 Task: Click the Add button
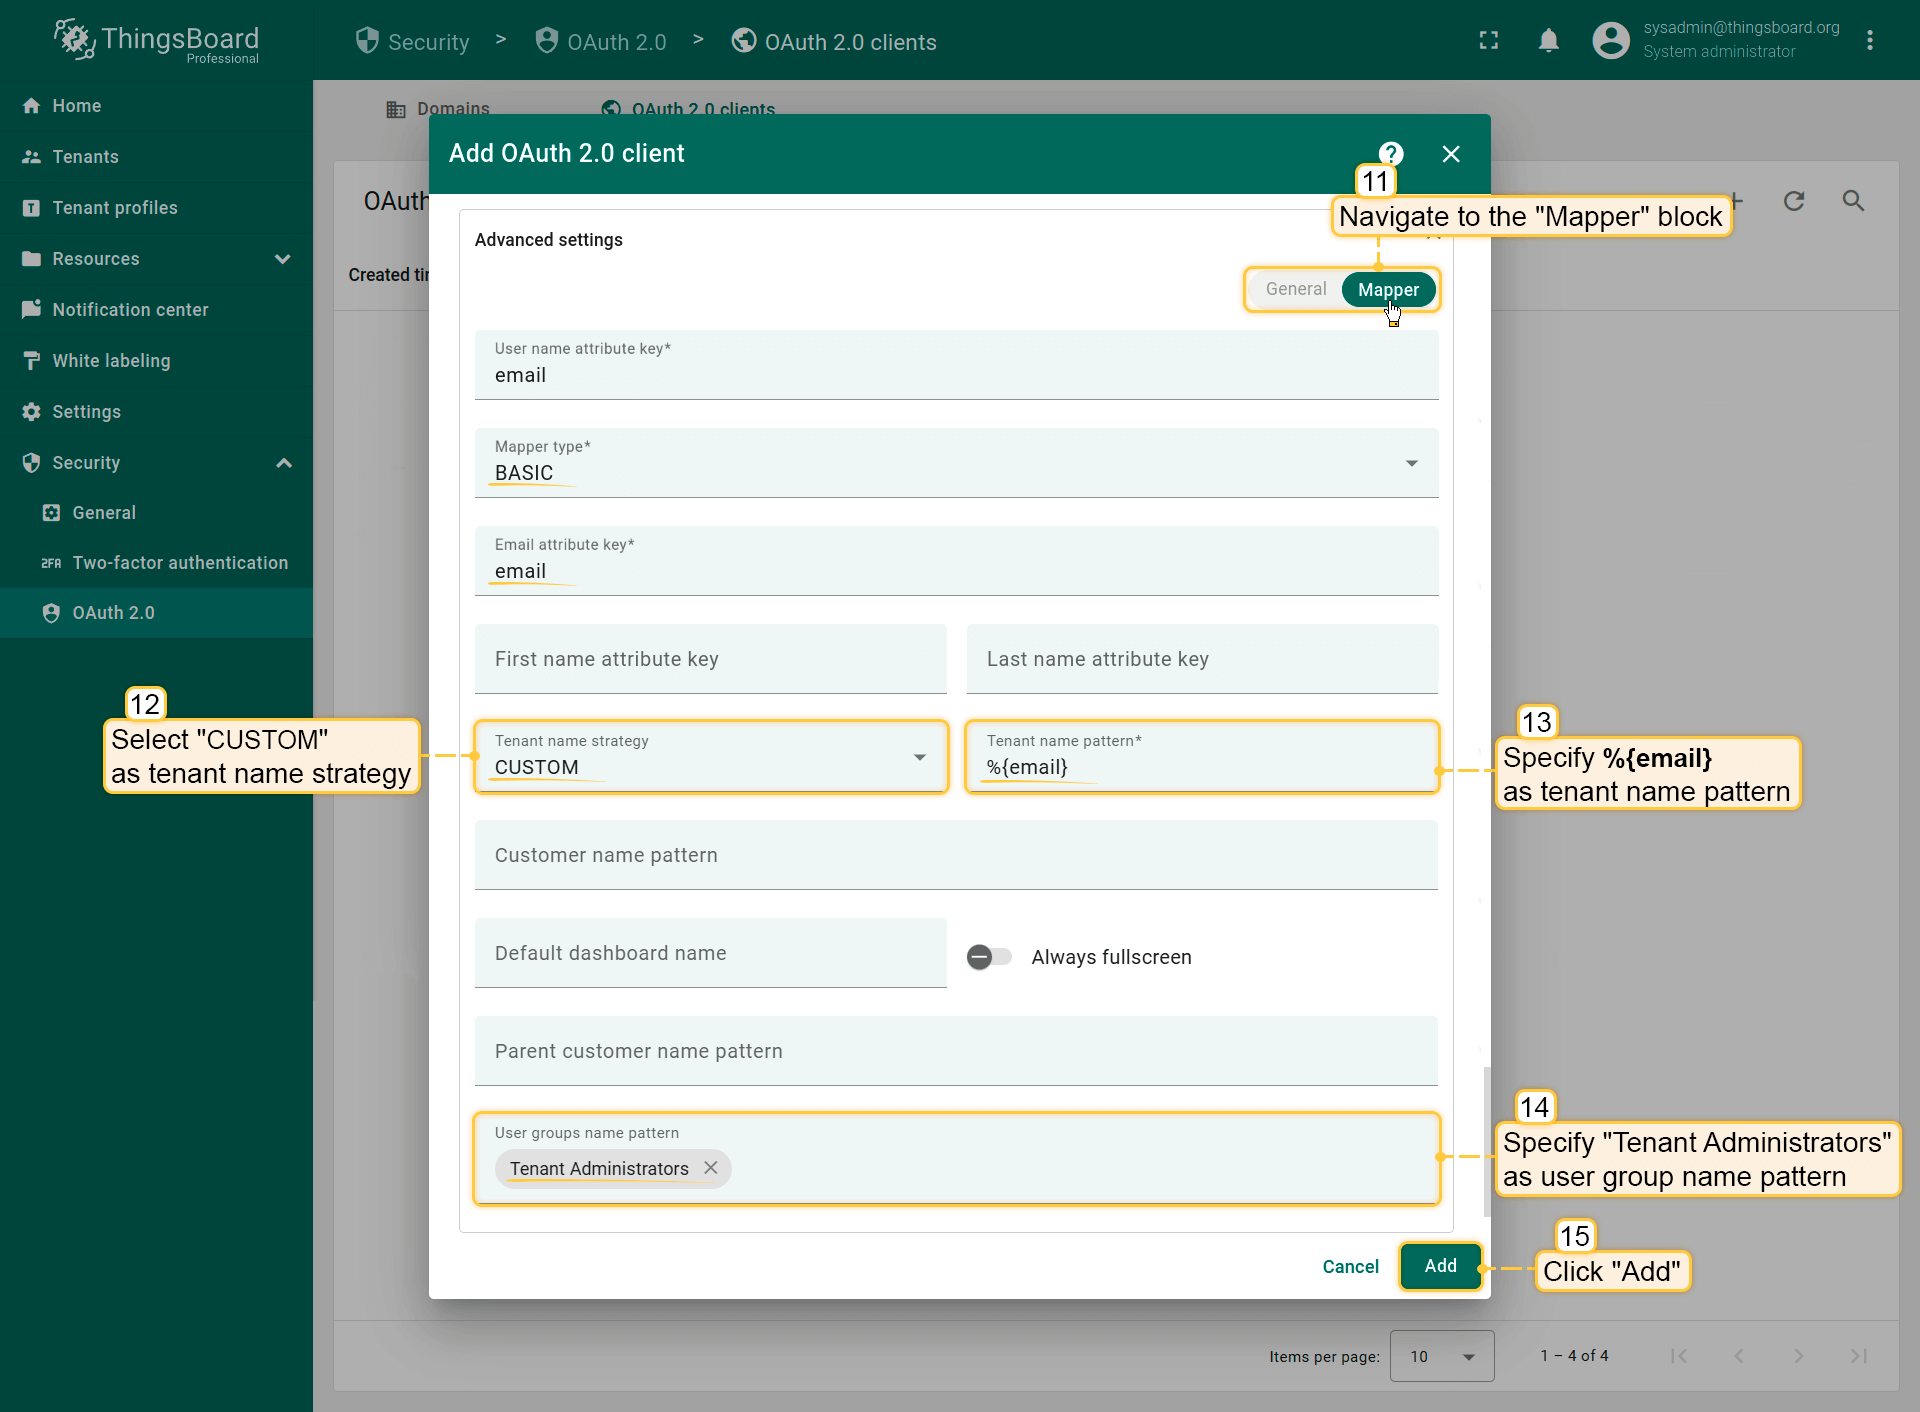(1440, 1266)
